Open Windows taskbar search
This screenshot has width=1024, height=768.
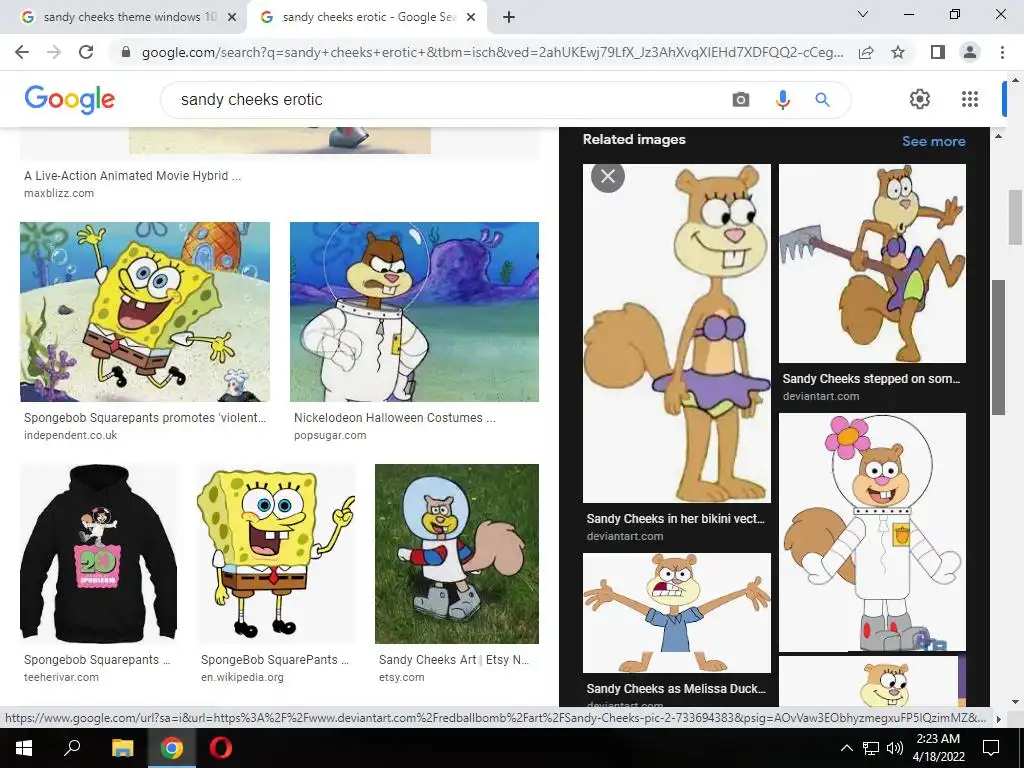(x=72, y=748)
